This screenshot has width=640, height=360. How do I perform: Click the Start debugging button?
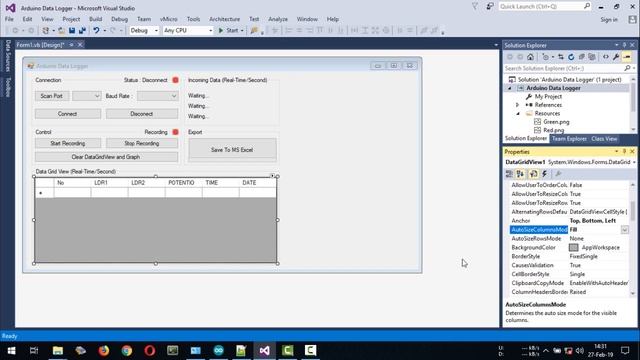[x=228, y=31]
